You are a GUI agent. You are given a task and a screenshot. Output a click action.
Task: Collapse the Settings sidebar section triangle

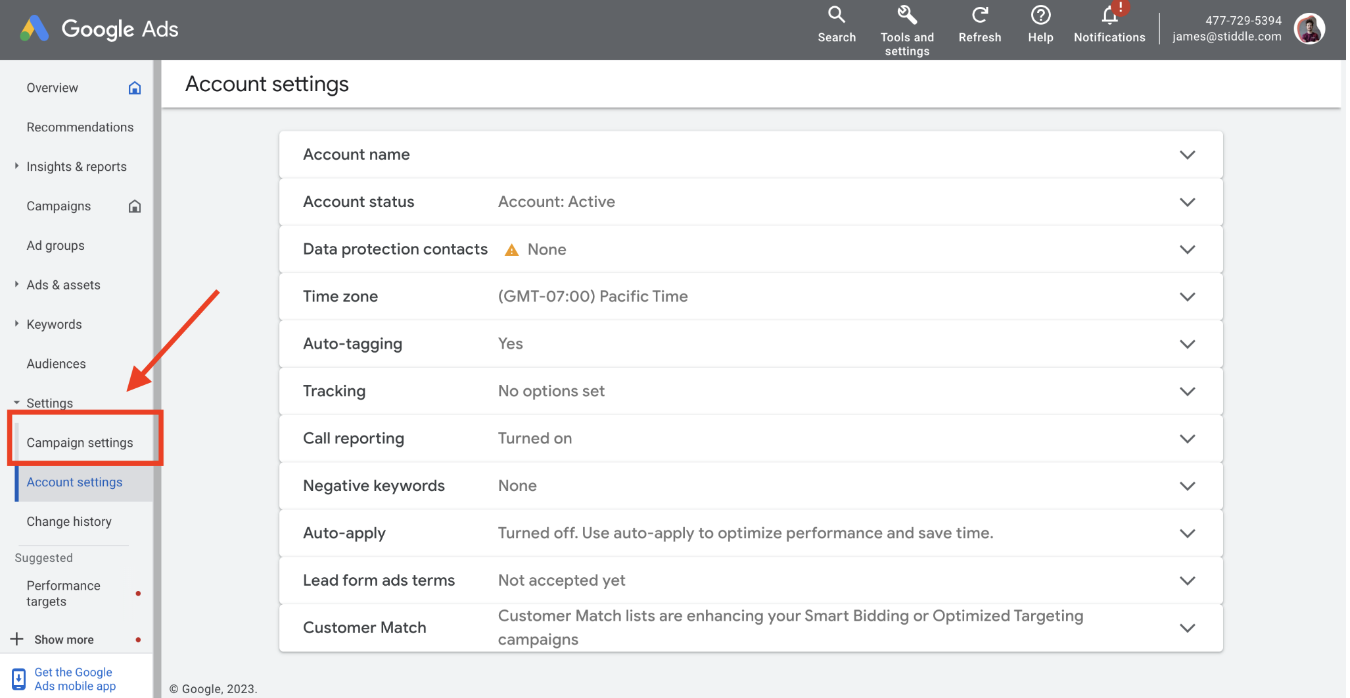pyautogui.click(x=17, y=403)
